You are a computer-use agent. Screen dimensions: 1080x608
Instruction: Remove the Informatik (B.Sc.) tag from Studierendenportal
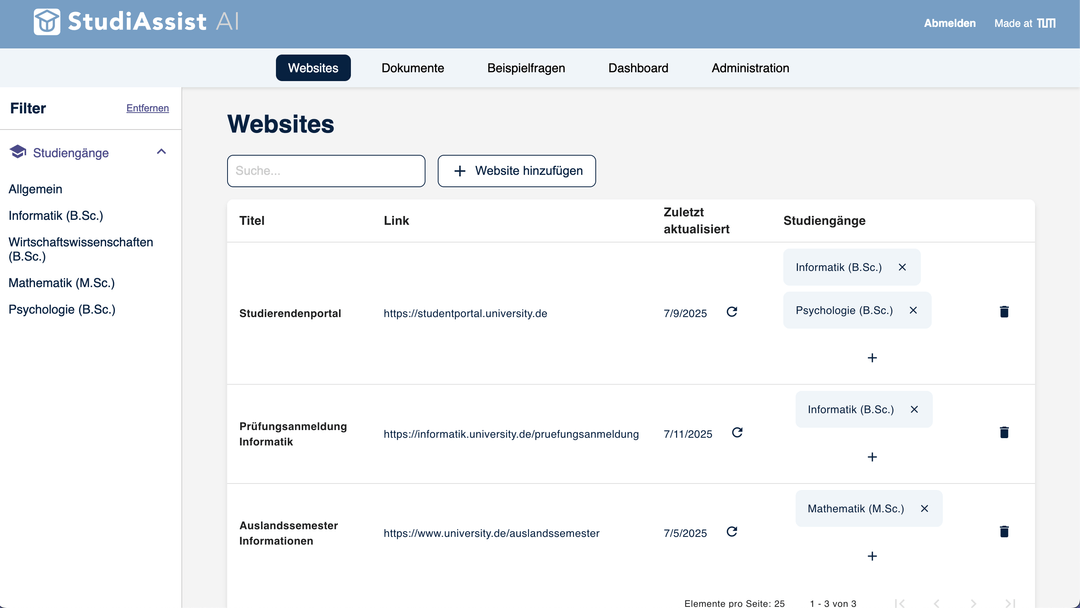click(x=902, y=267)
